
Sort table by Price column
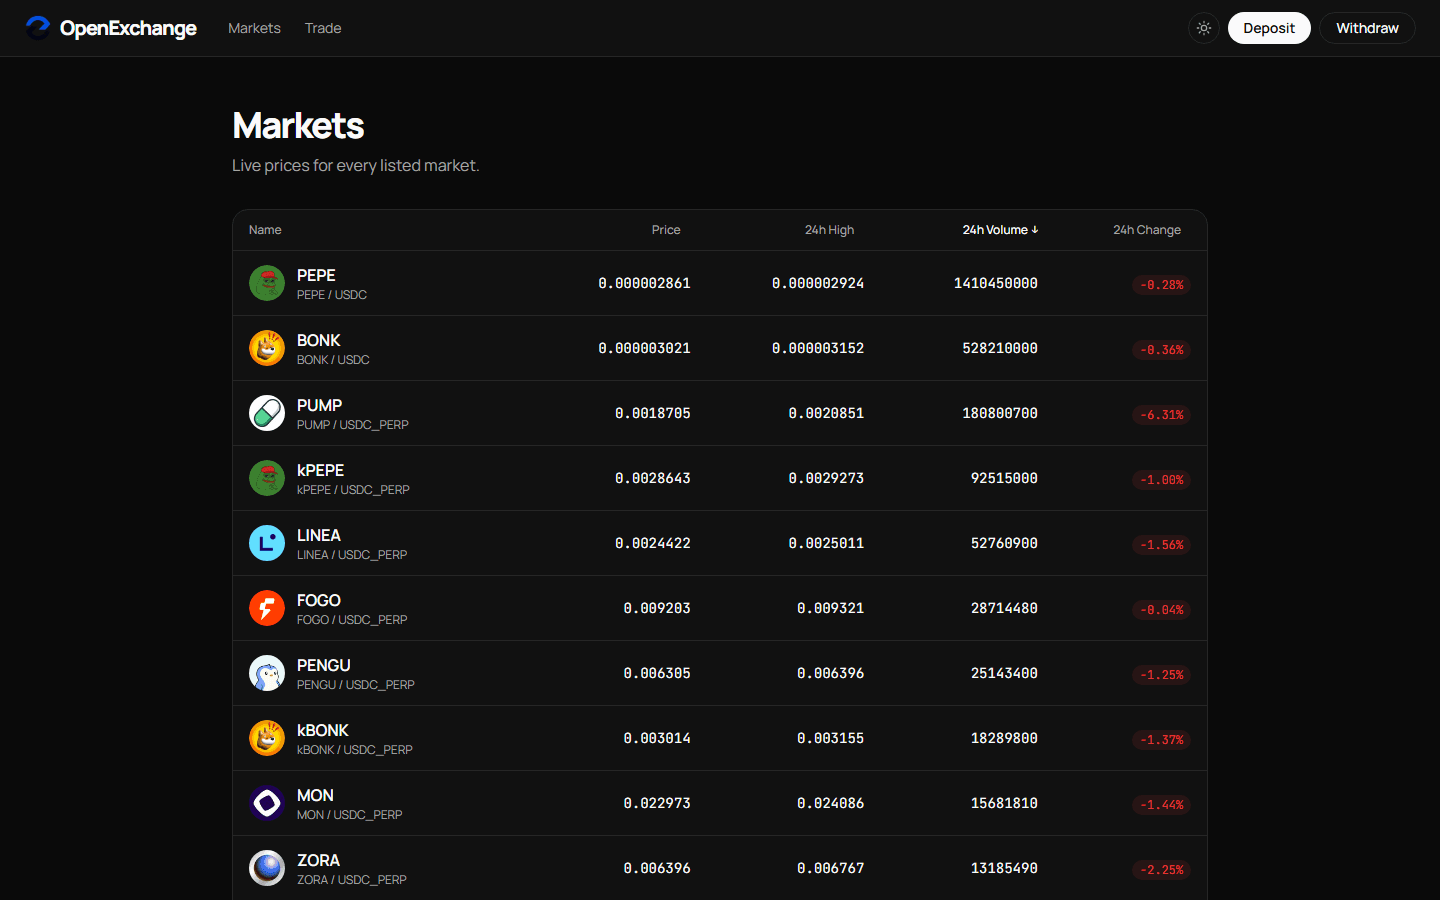pyautogui.click(x=666, y=230)
